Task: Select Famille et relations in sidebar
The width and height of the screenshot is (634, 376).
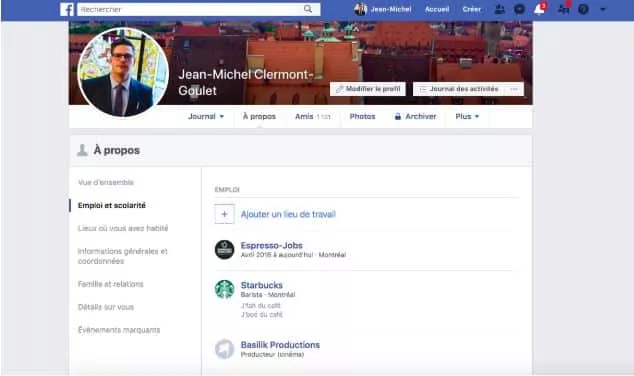Action: [110, 284]
